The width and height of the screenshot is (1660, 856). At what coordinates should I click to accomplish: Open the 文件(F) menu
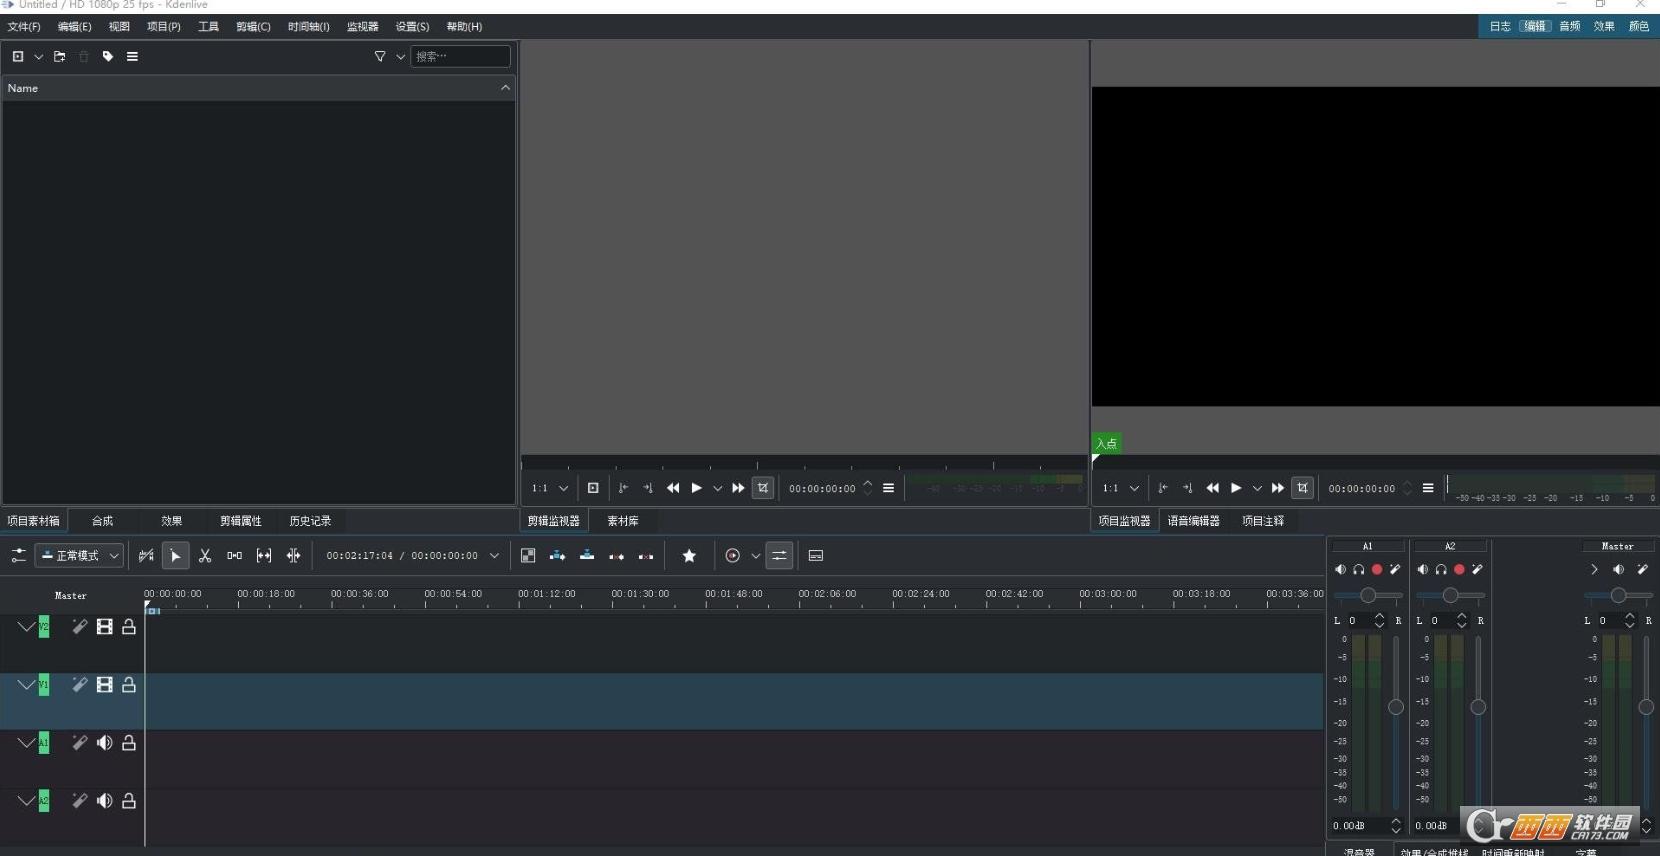[24, 27]
